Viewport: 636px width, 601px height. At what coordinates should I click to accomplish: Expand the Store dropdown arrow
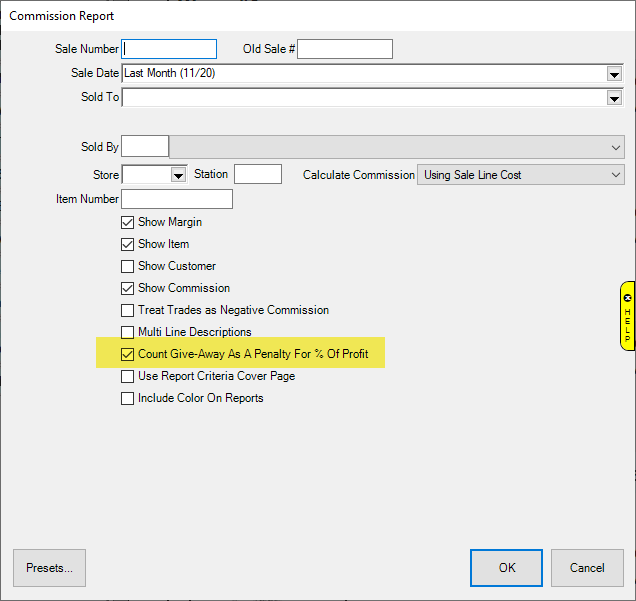tap(179, 175)
